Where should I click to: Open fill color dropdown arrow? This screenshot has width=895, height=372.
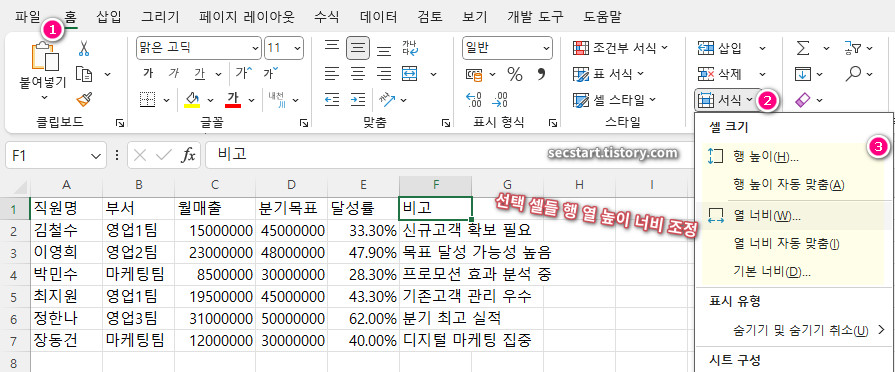pos(210,100)
